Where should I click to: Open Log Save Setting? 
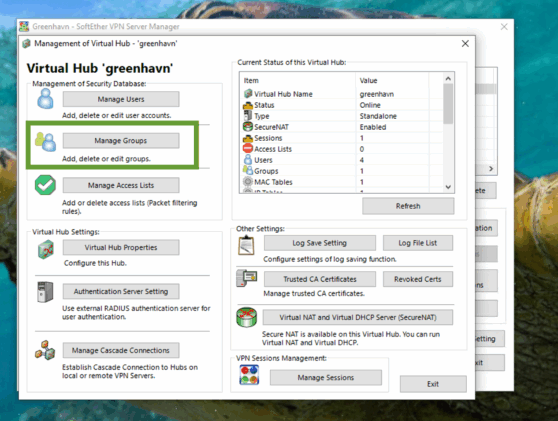[320, 243]
